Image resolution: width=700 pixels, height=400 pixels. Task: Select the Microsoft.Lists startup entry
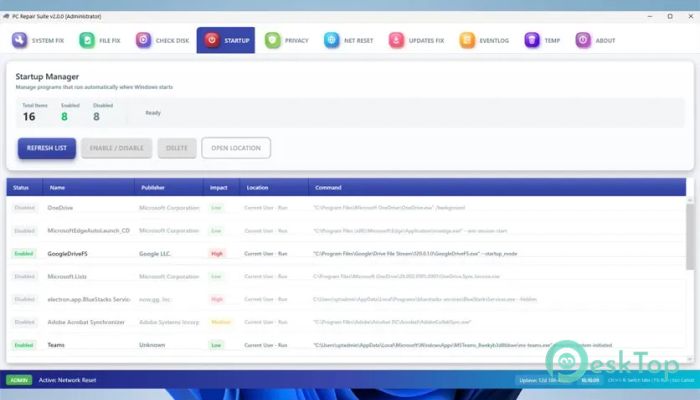point(346,276)
